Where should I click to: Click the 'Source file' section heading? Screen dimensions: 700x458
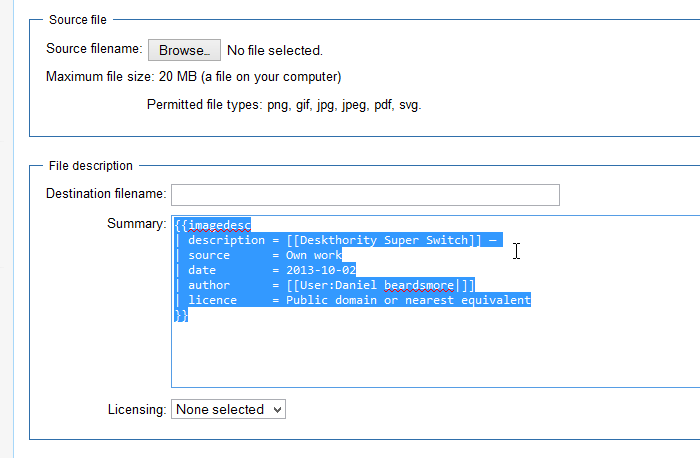pos(78,20)
